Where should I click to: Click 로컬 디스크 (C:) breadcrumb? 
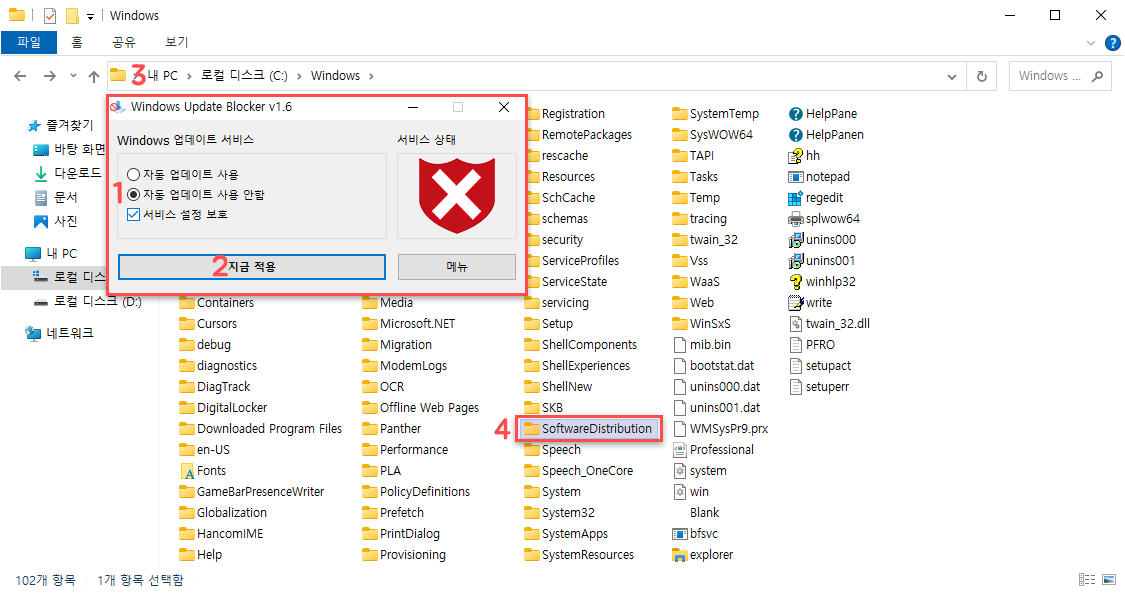click(x=244, y=76)
